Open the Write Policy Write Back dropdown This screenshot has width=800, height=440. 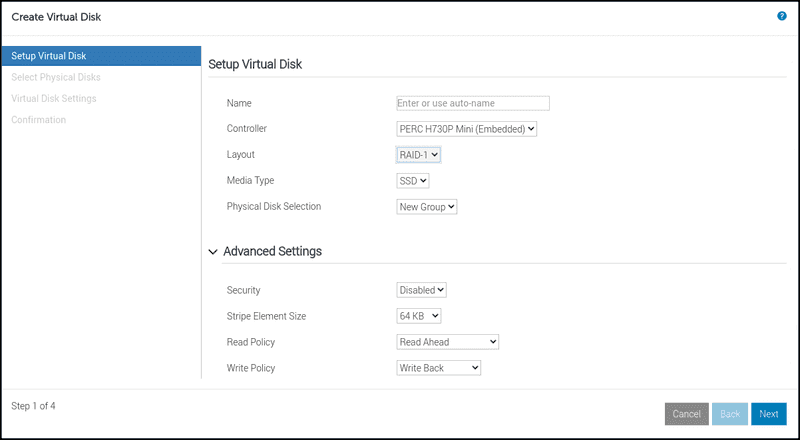pos(439,368)
